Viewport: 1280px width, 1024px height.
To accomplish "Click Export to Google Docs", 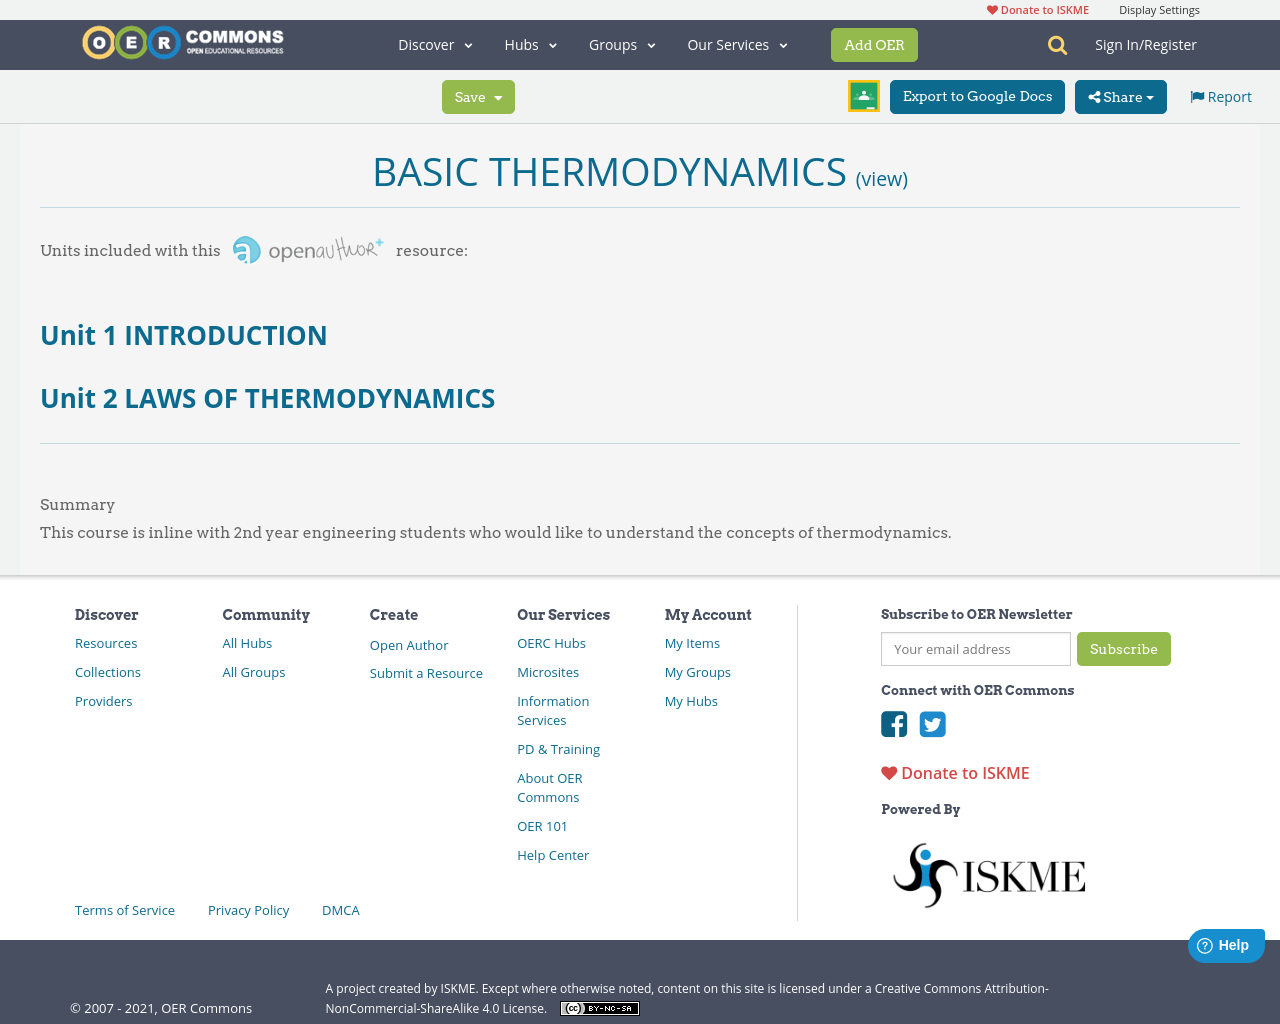I will click(x=977, y=96).
